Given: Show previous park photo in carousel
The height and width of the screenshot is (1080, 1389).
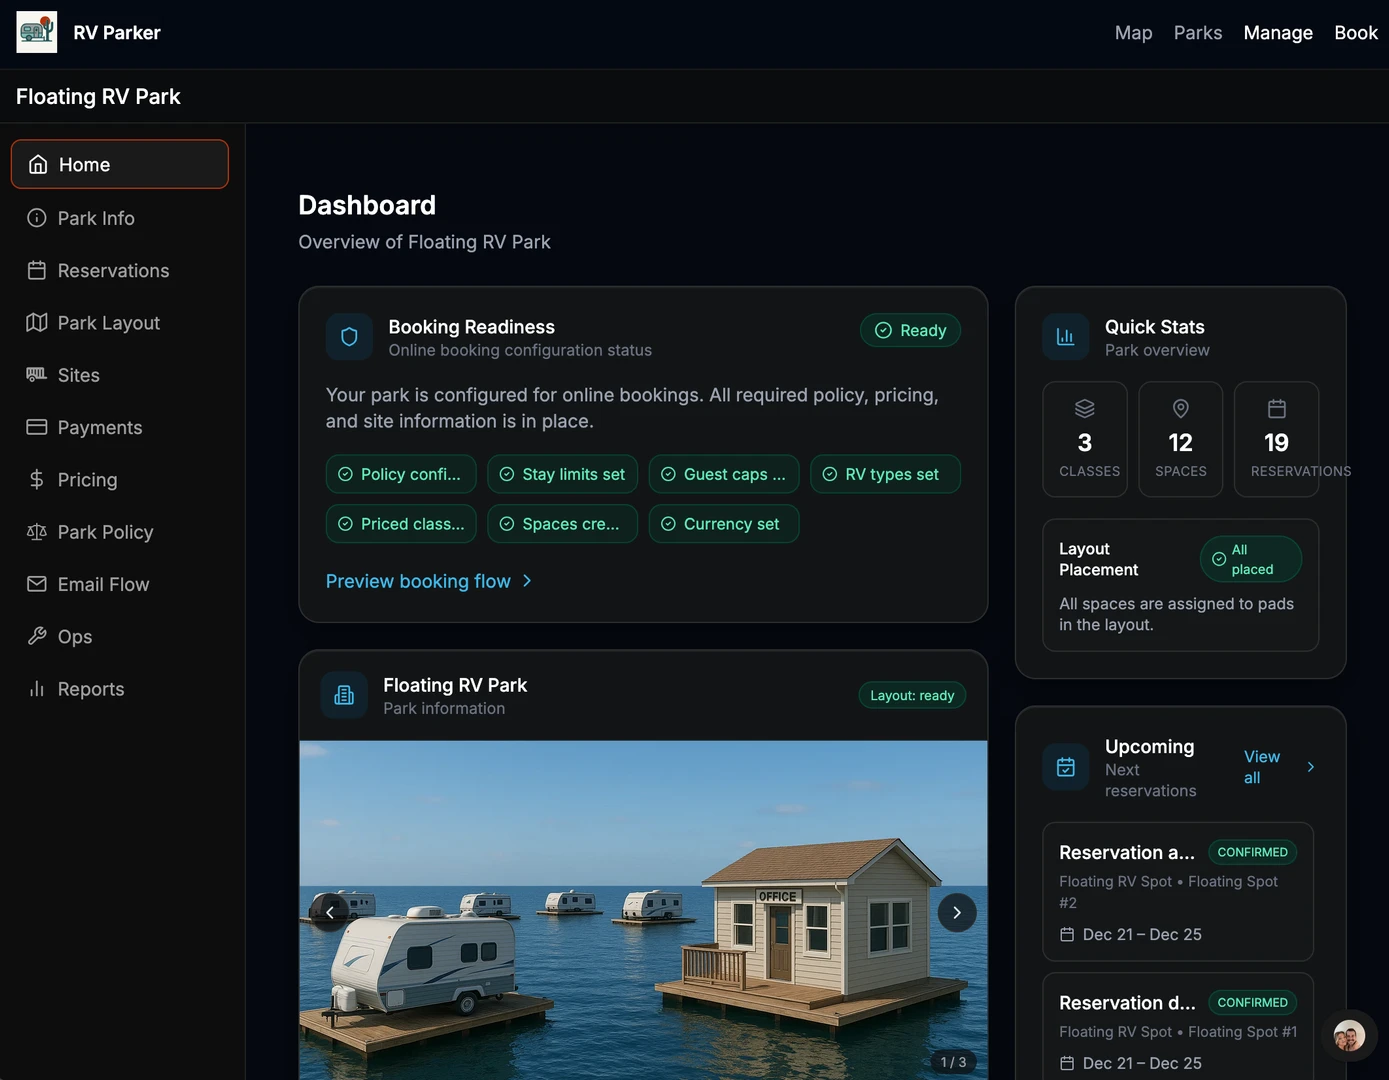Looking at the screenshot, I should coord(330,912).
